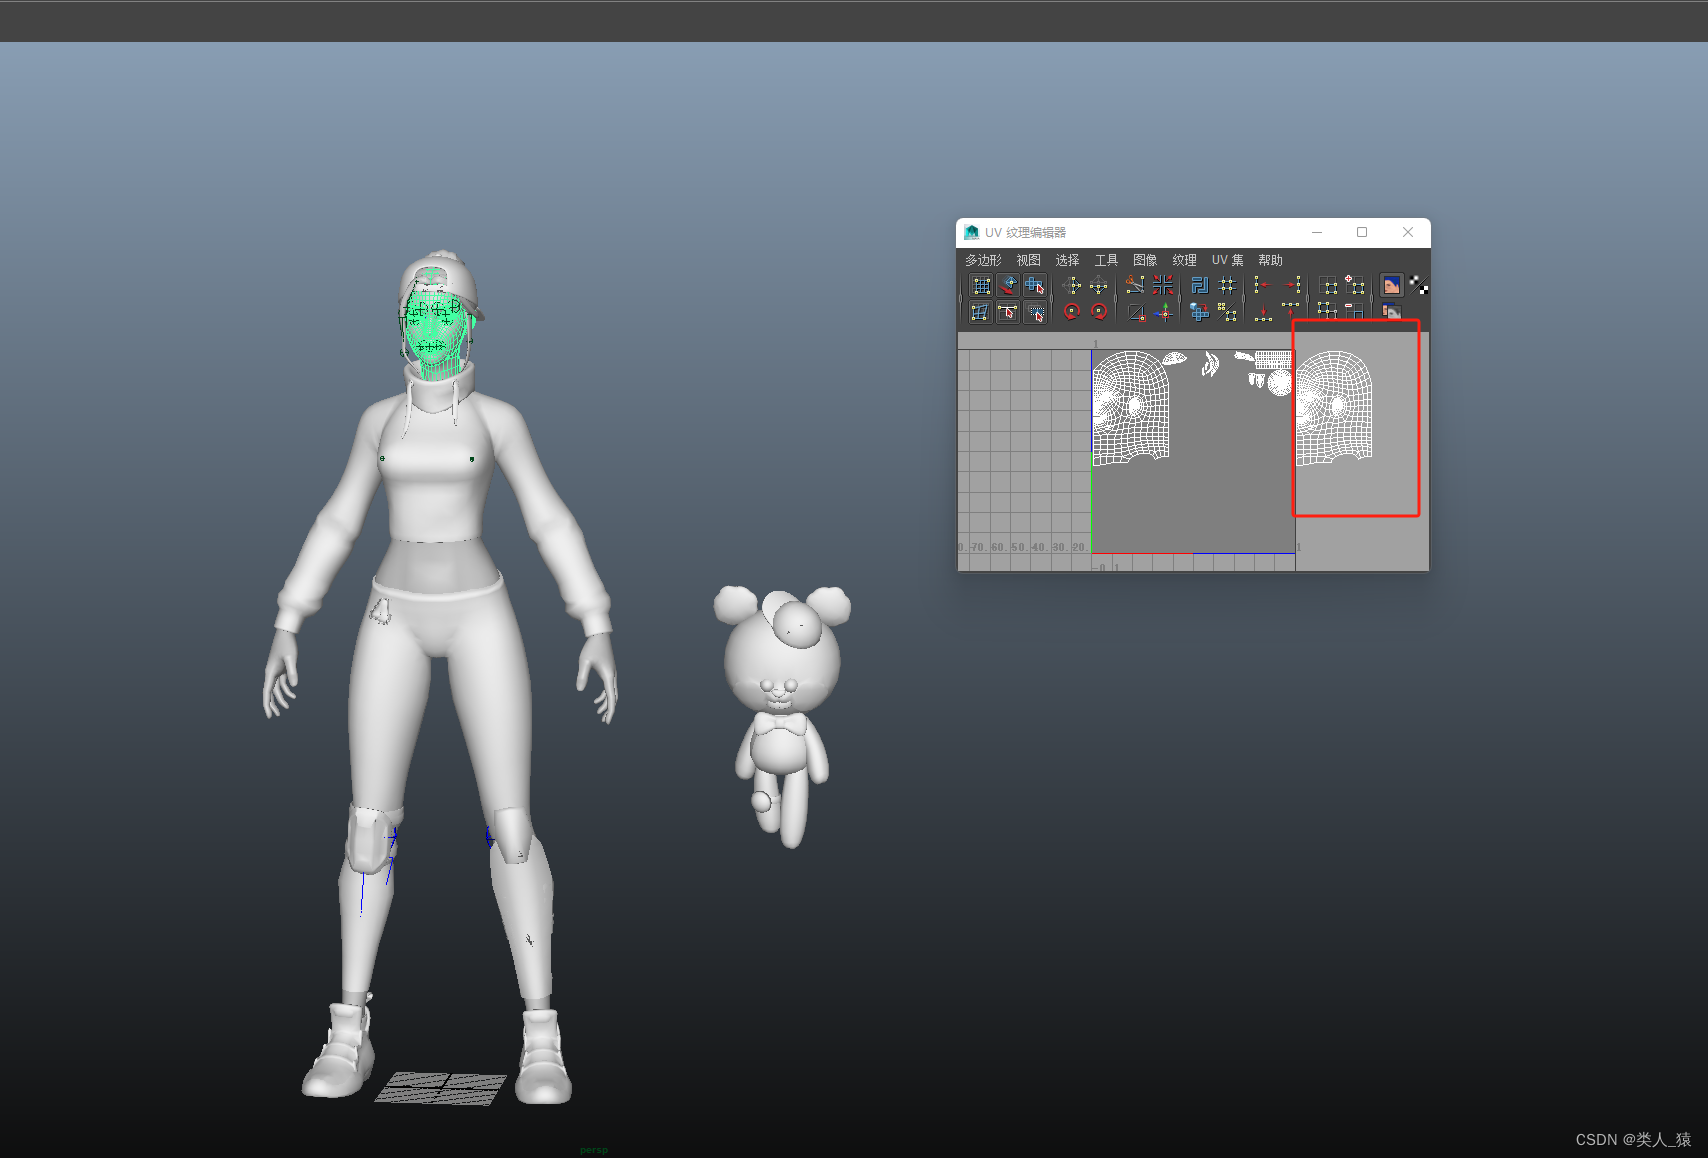
Task: Click the Relax/cycle UVs icon
Action: coord(1227,313)
